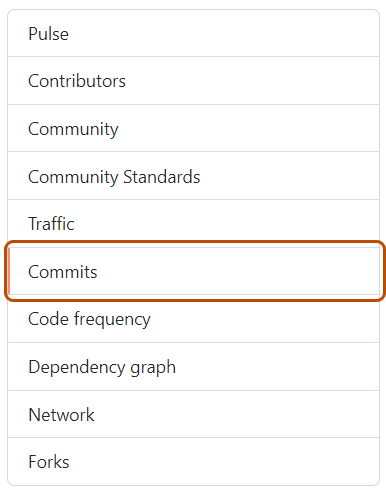View the repository Forks list
386x492 pixels.
(x=193, y=461)
